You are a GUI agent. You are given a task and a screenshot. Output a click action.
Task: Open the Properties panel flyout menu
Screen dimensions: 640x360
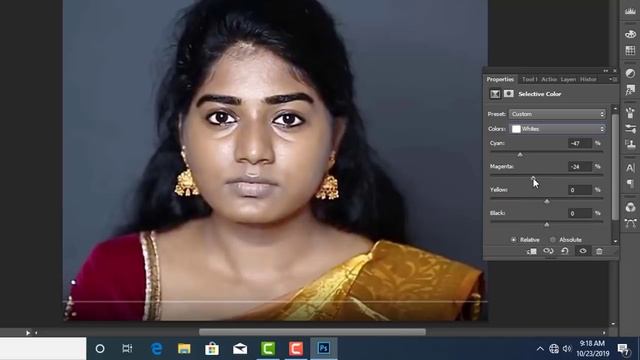click(x=613, y=79)
